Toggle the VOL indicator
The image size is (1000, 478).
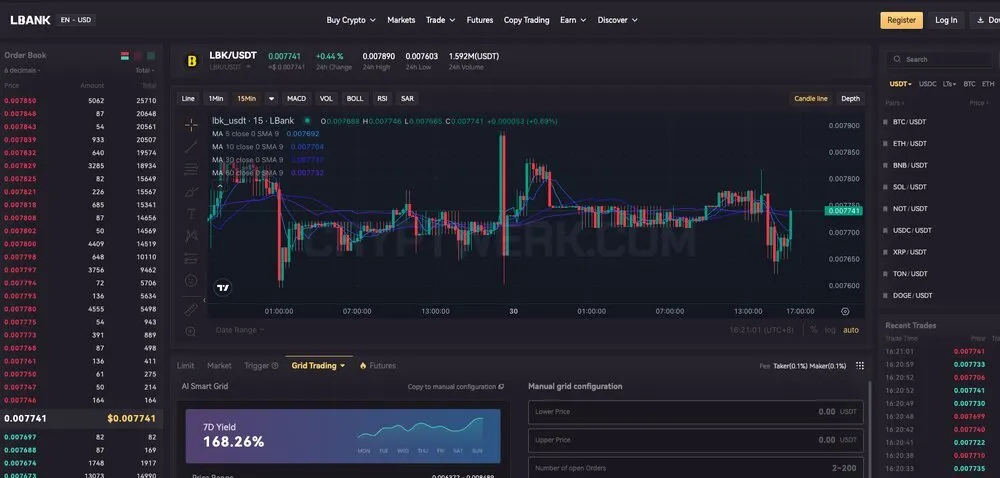[326, 99]
